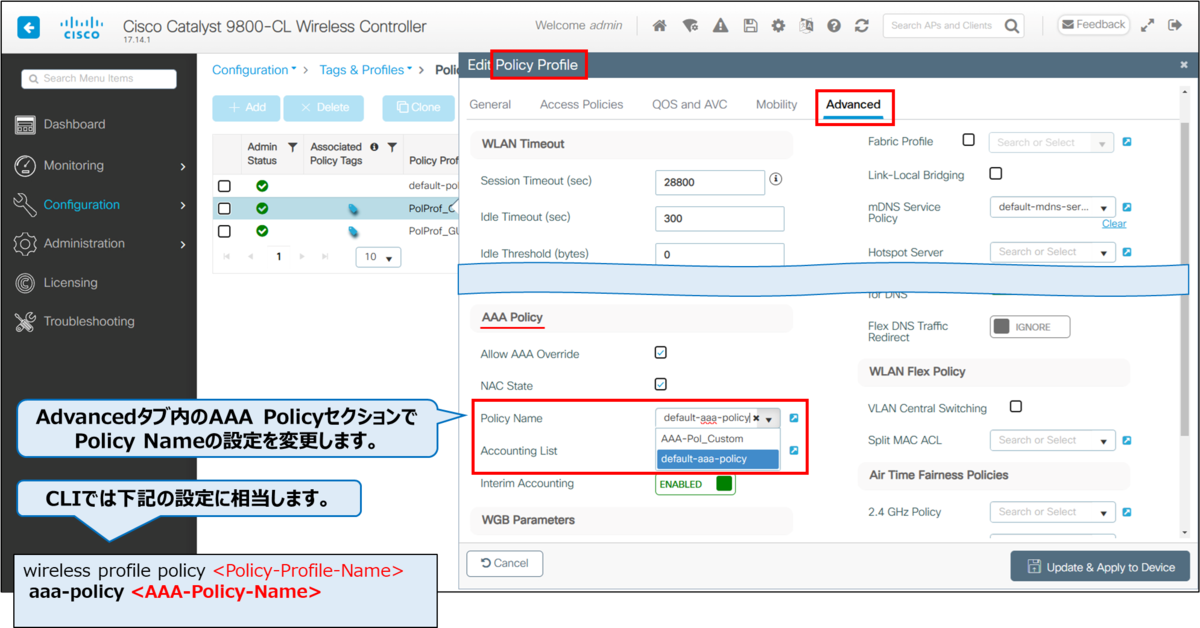Screen dimensions: 1200x628
Task: Click Update & Apply to Device button
Action: pos(1100,566)
